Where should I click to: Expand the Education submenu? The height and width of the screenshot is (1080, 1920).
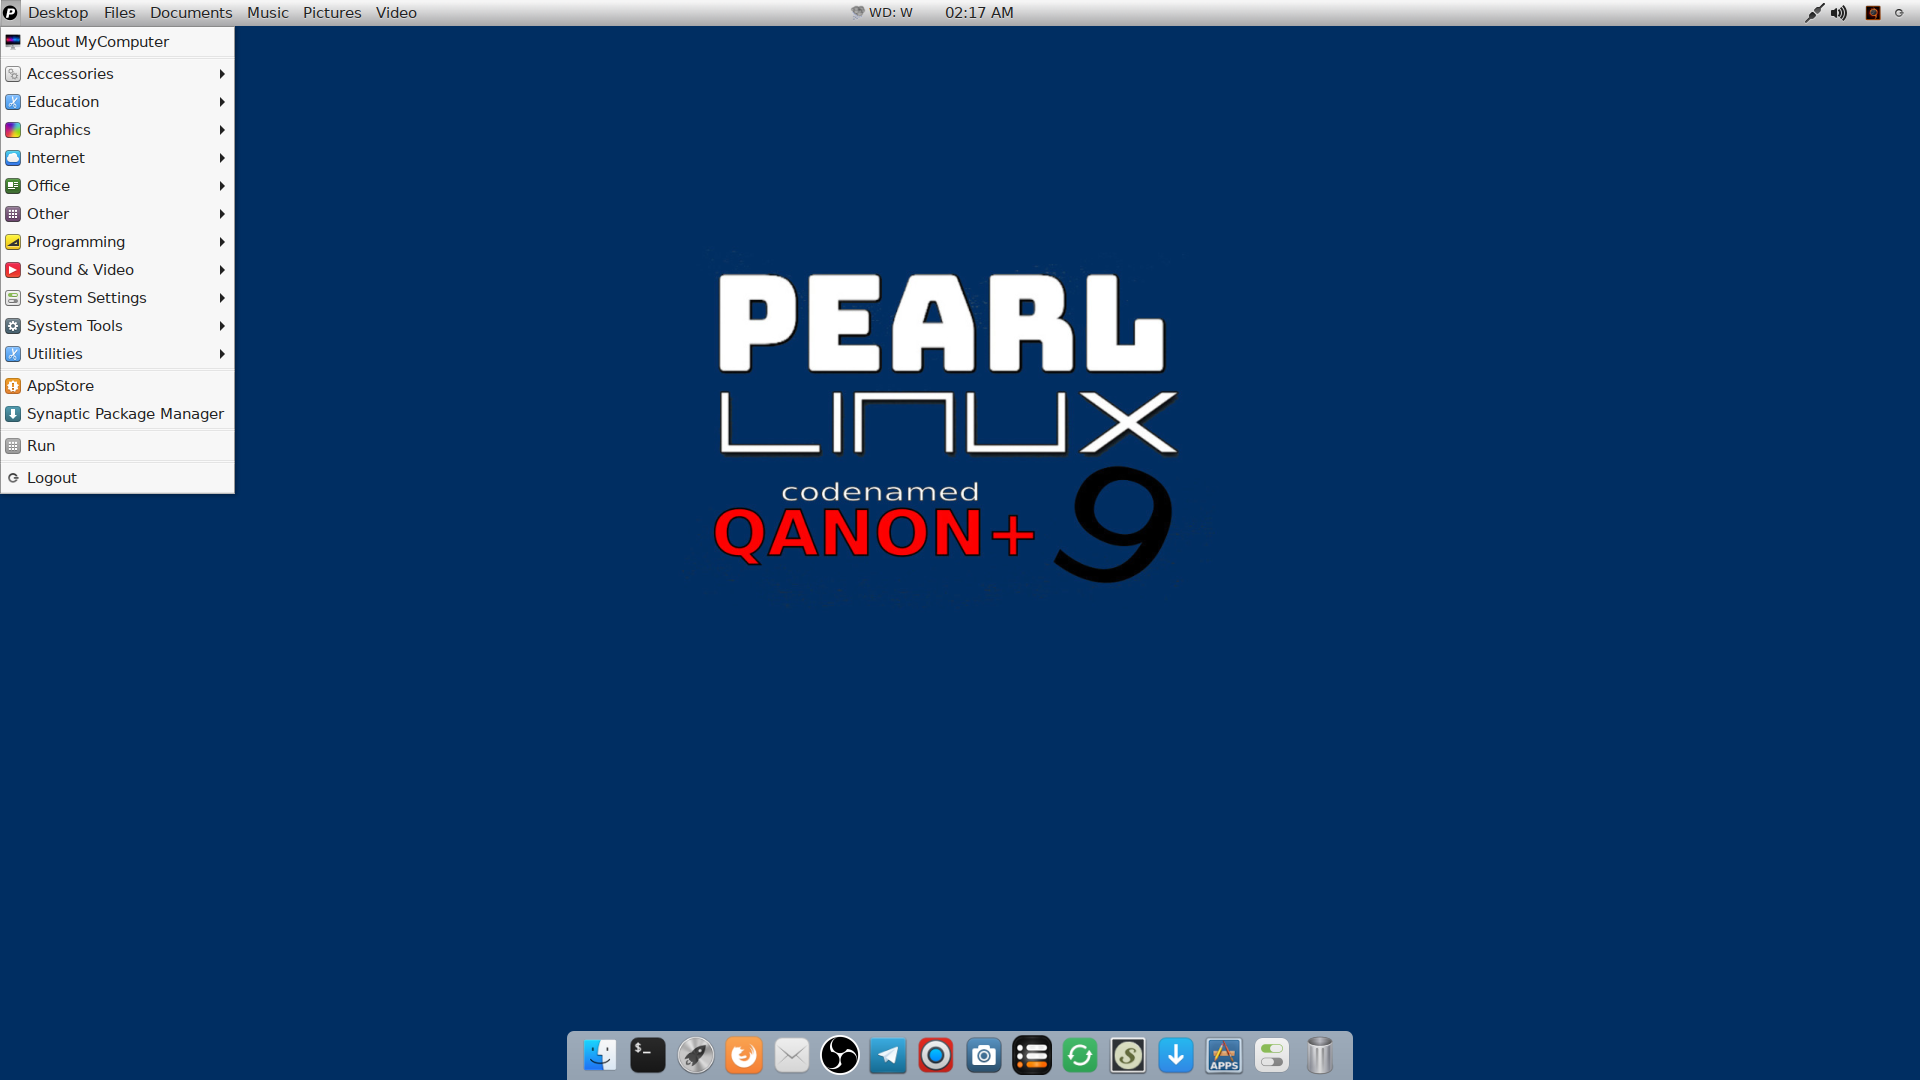[x=117, y=102]
